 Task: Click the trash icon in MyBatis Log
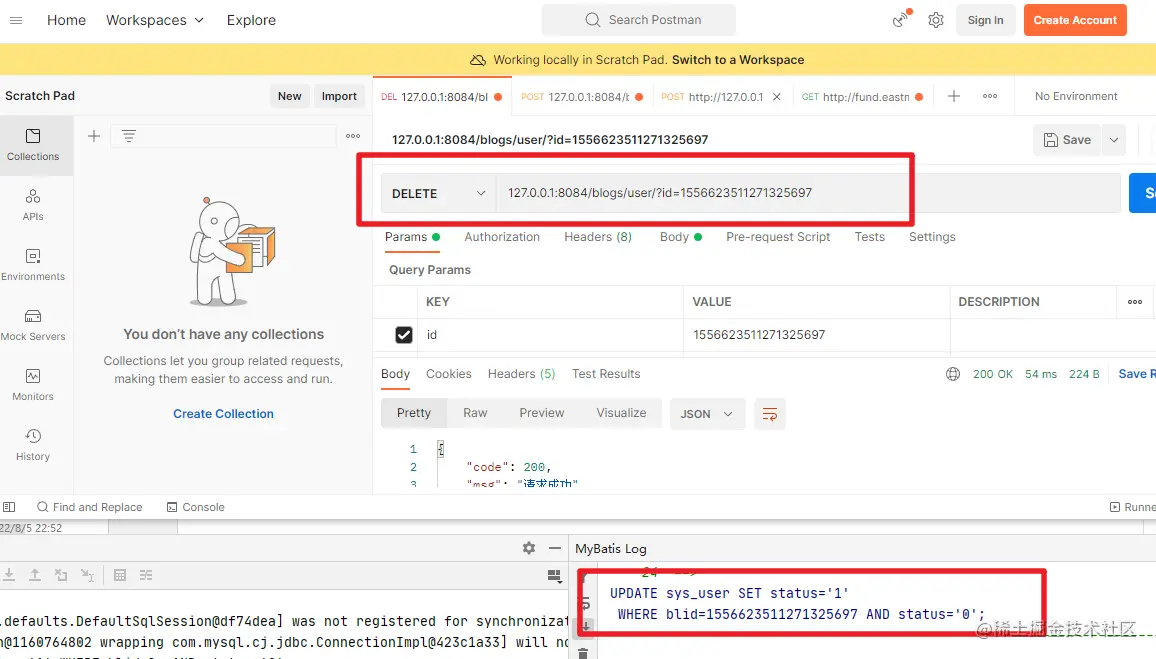tap(583, 653)
